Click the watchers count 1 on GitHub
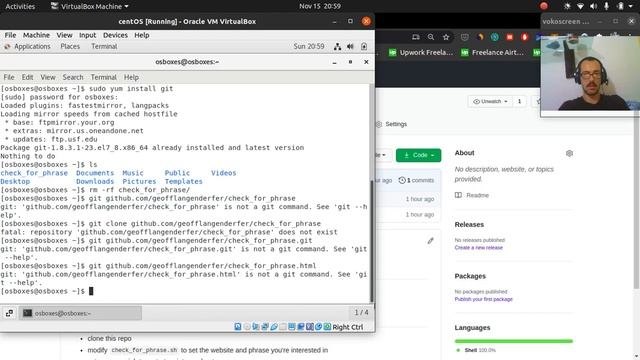The height and width of the screenshot is (360, 640). (x=520, y=101)
